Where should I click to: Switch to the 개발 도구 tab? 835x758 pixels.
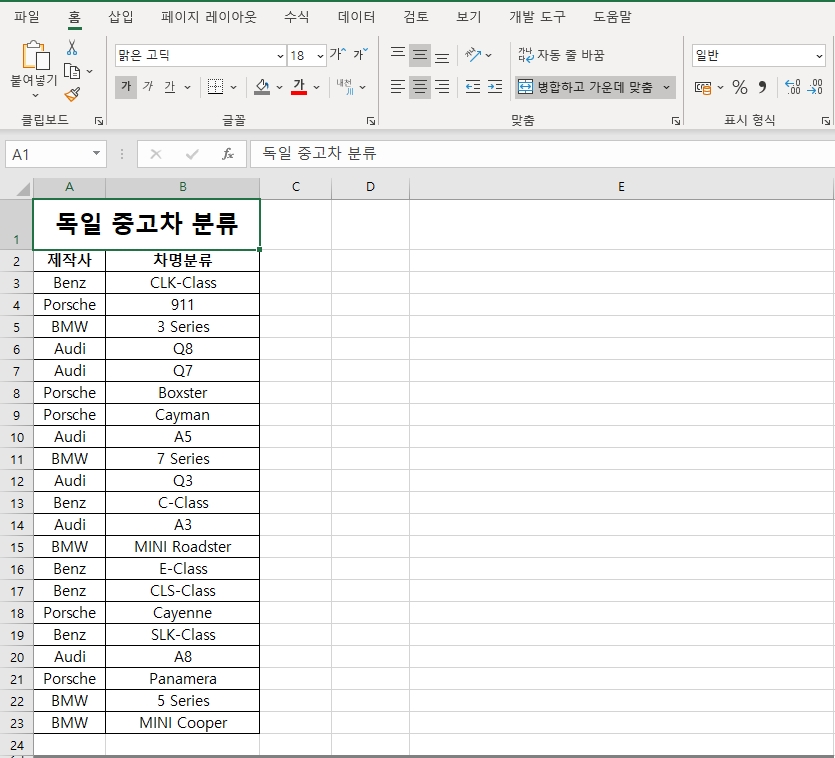[x=537, y=17]
